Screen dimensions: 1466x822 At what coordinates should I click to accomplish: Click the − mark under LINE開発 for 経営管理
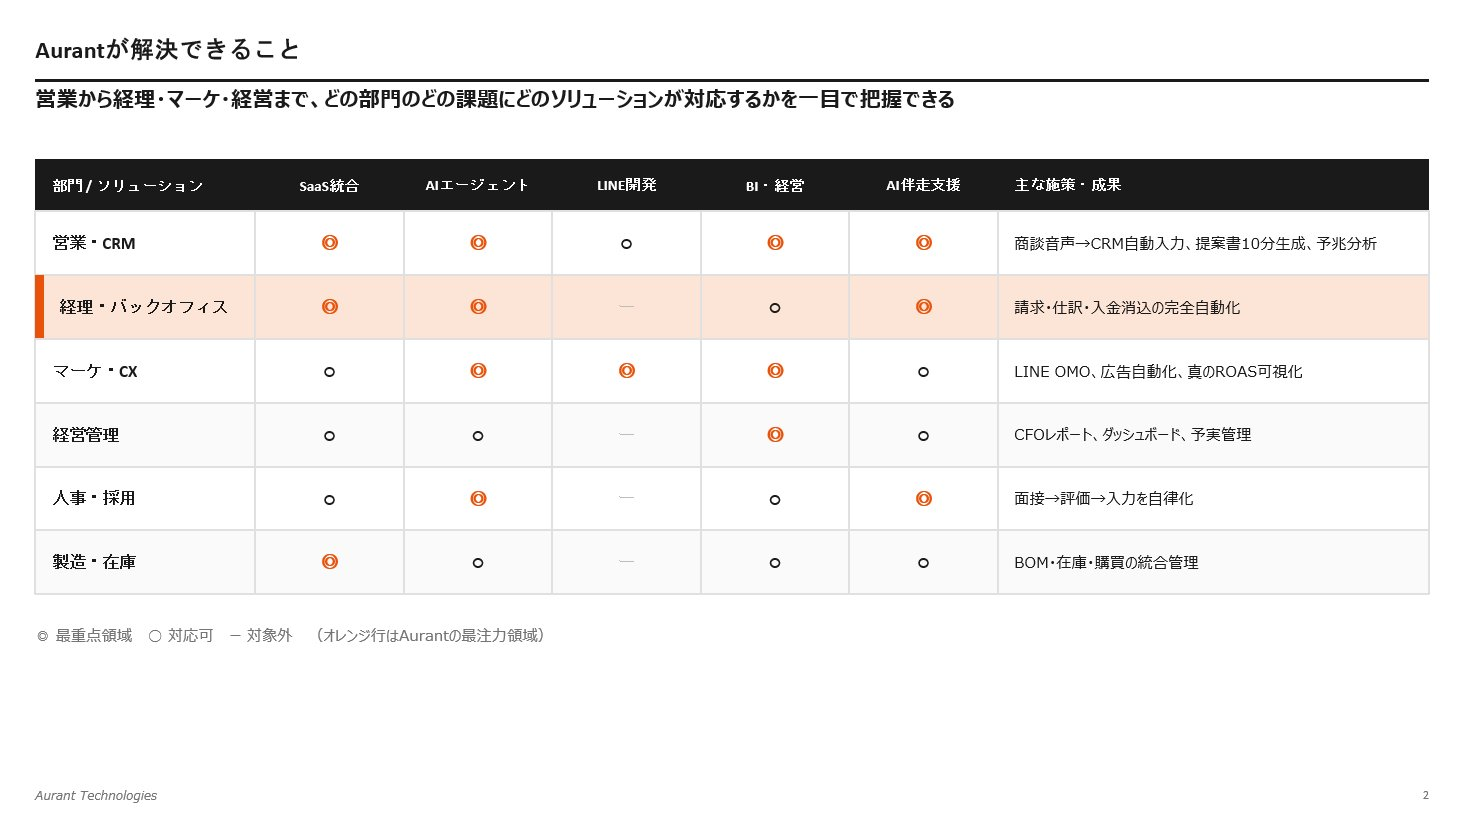tap(626, 434)
